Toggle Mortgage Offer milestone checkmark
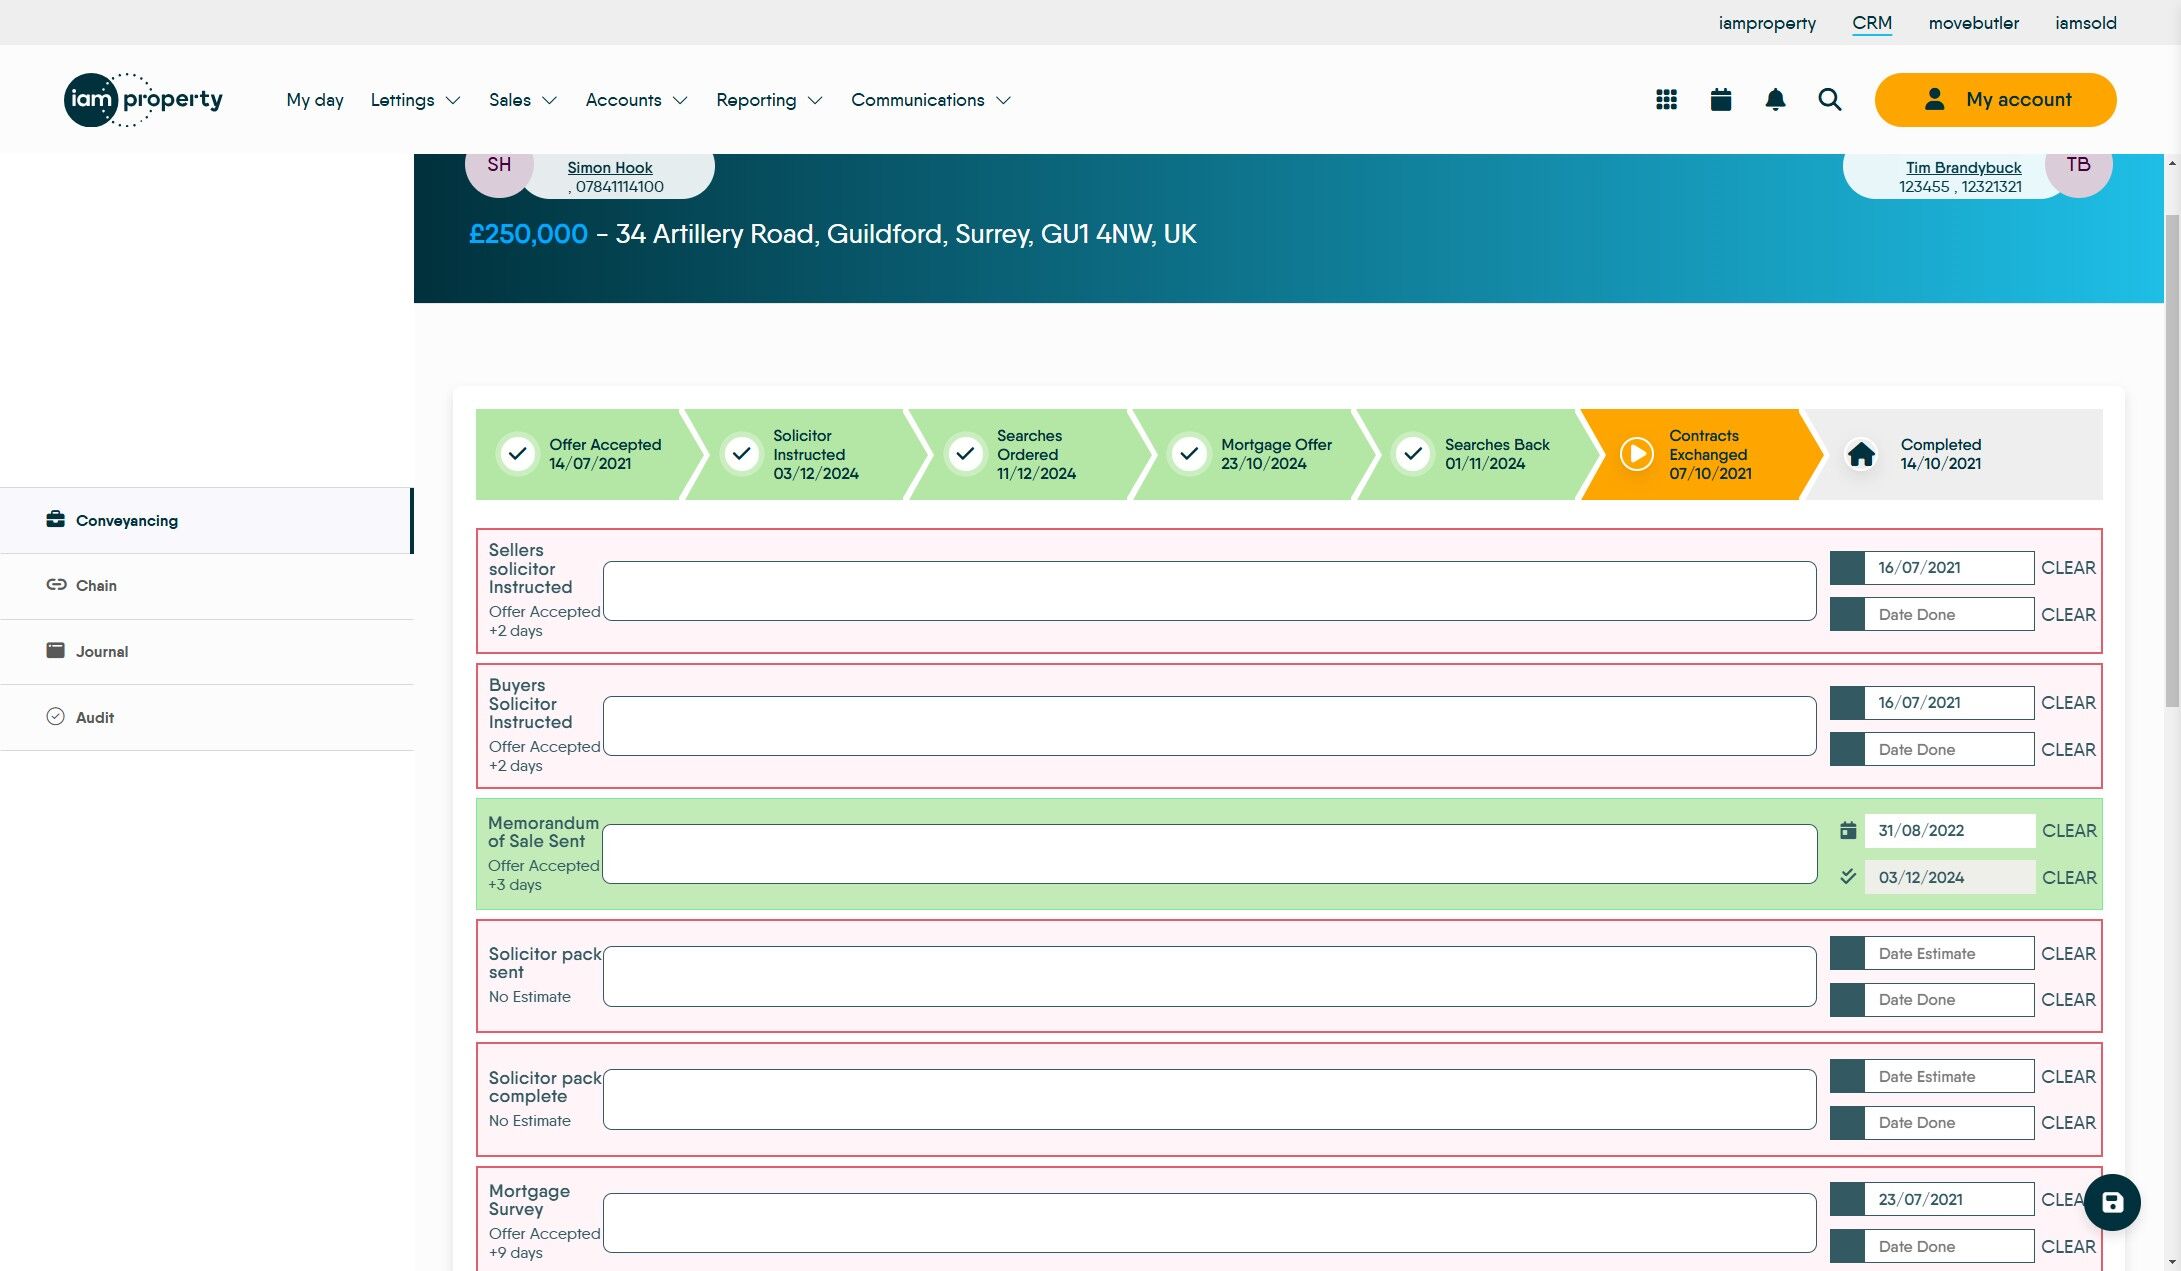 [x=1189, y=455]
